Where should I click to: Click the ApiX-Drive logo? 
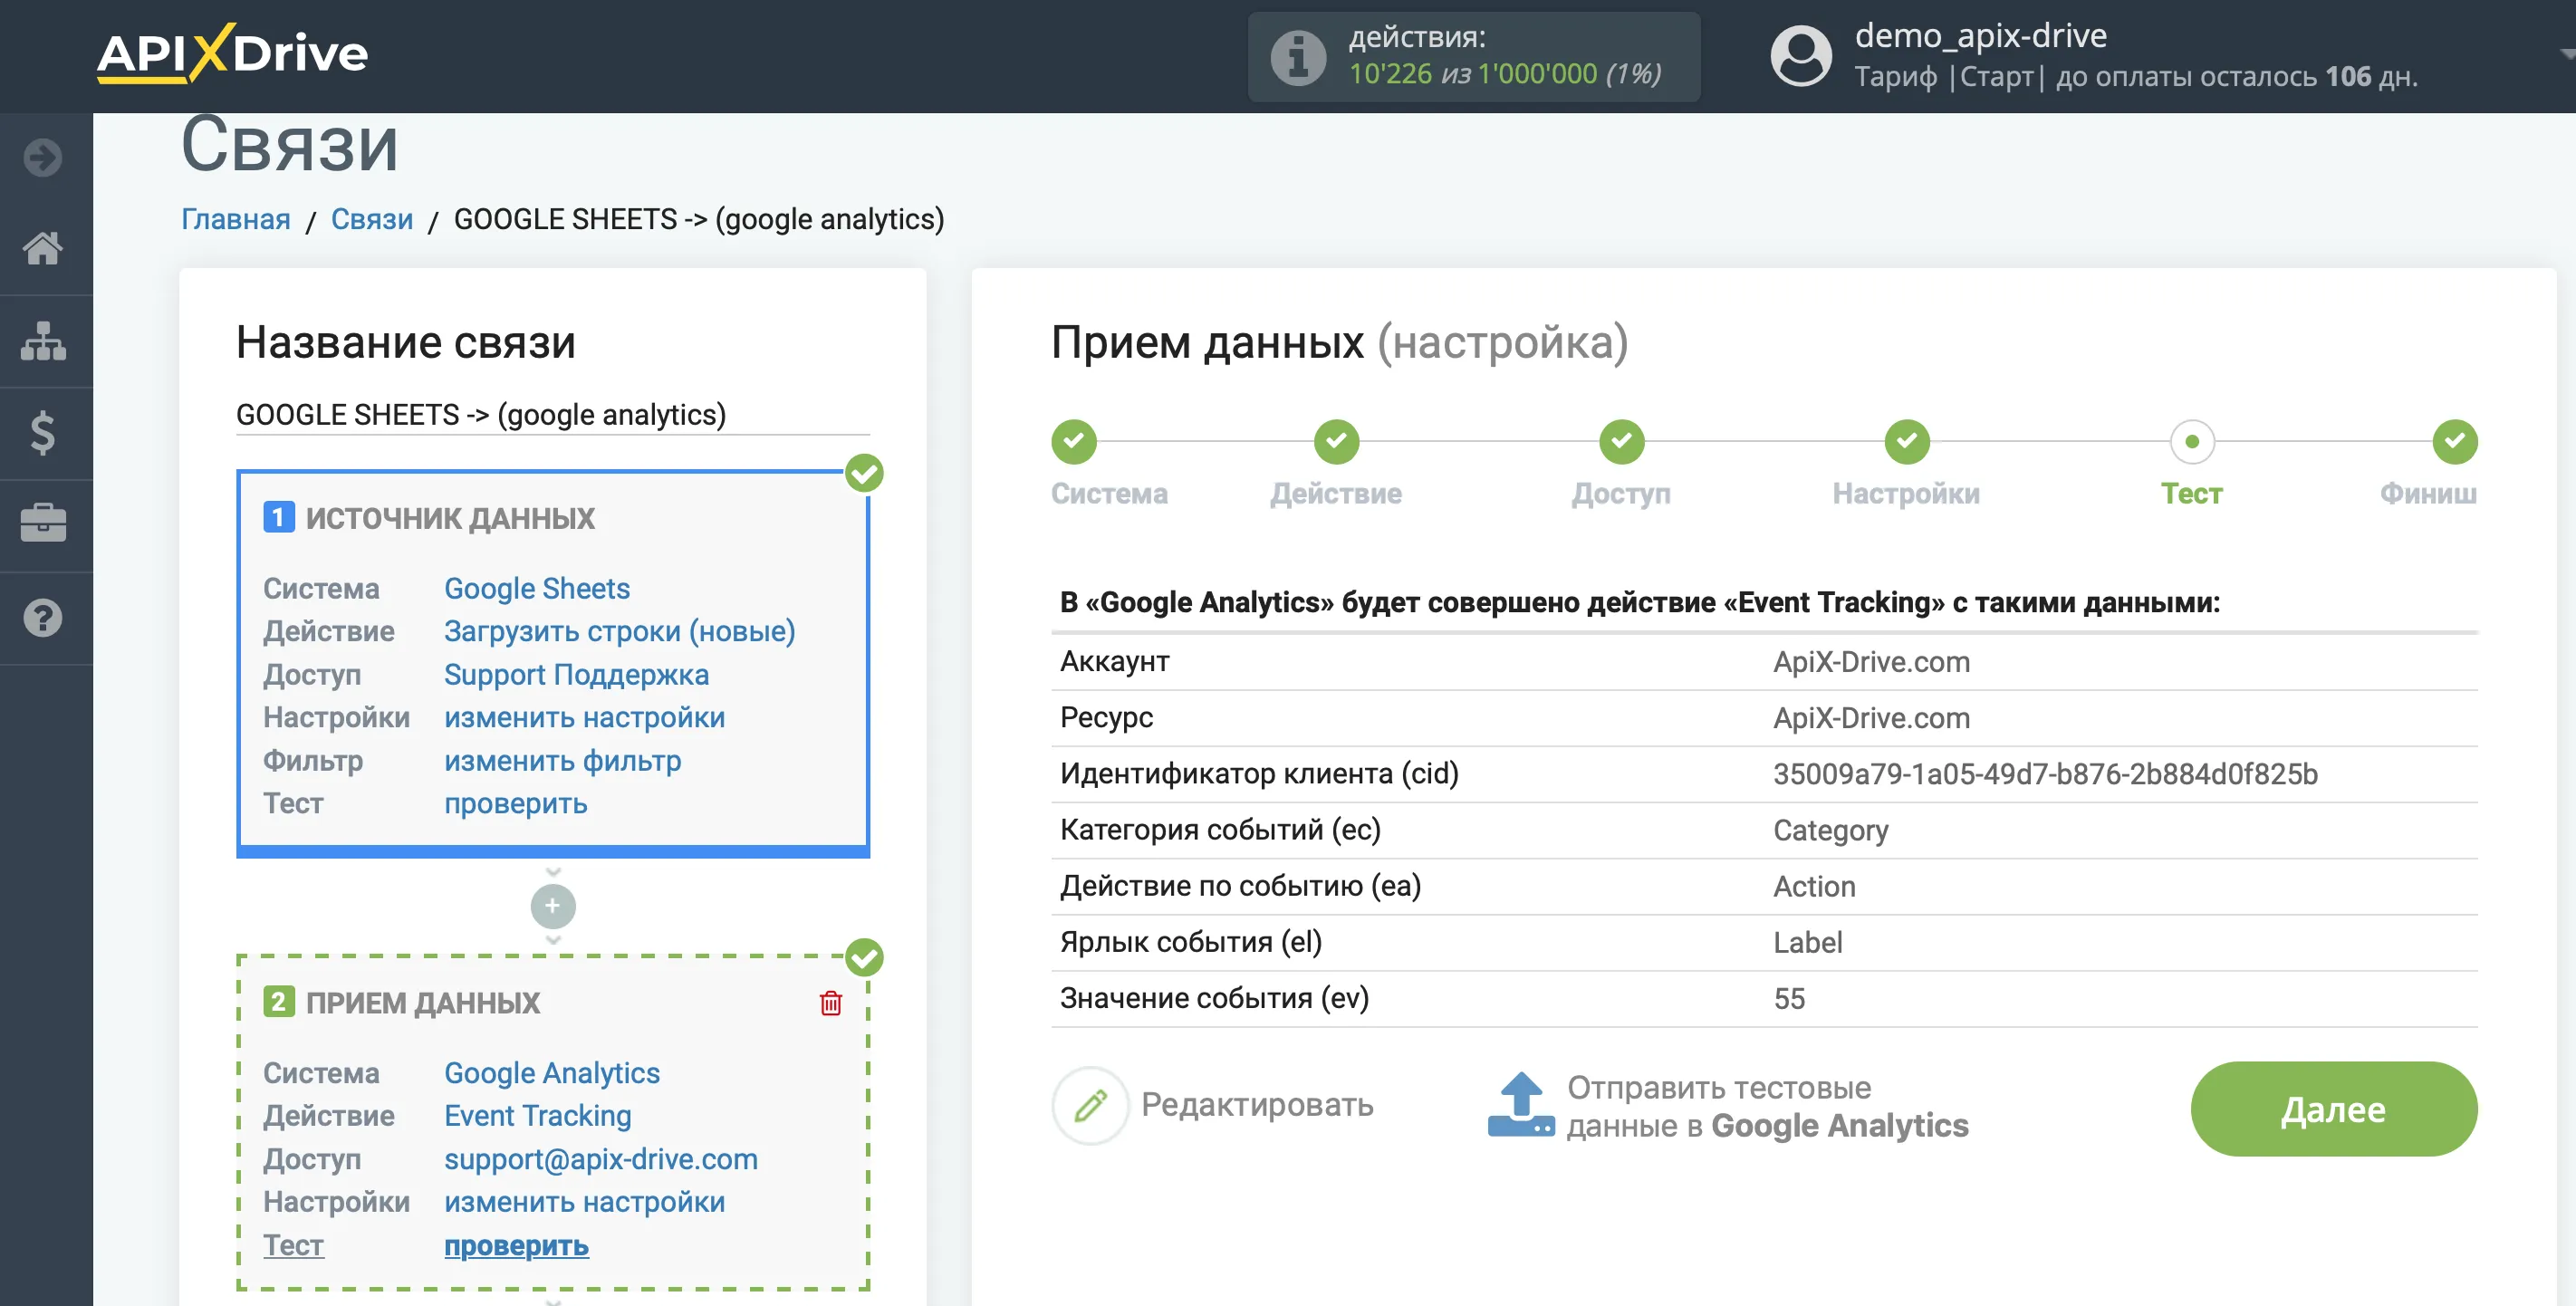click(232, 53)
